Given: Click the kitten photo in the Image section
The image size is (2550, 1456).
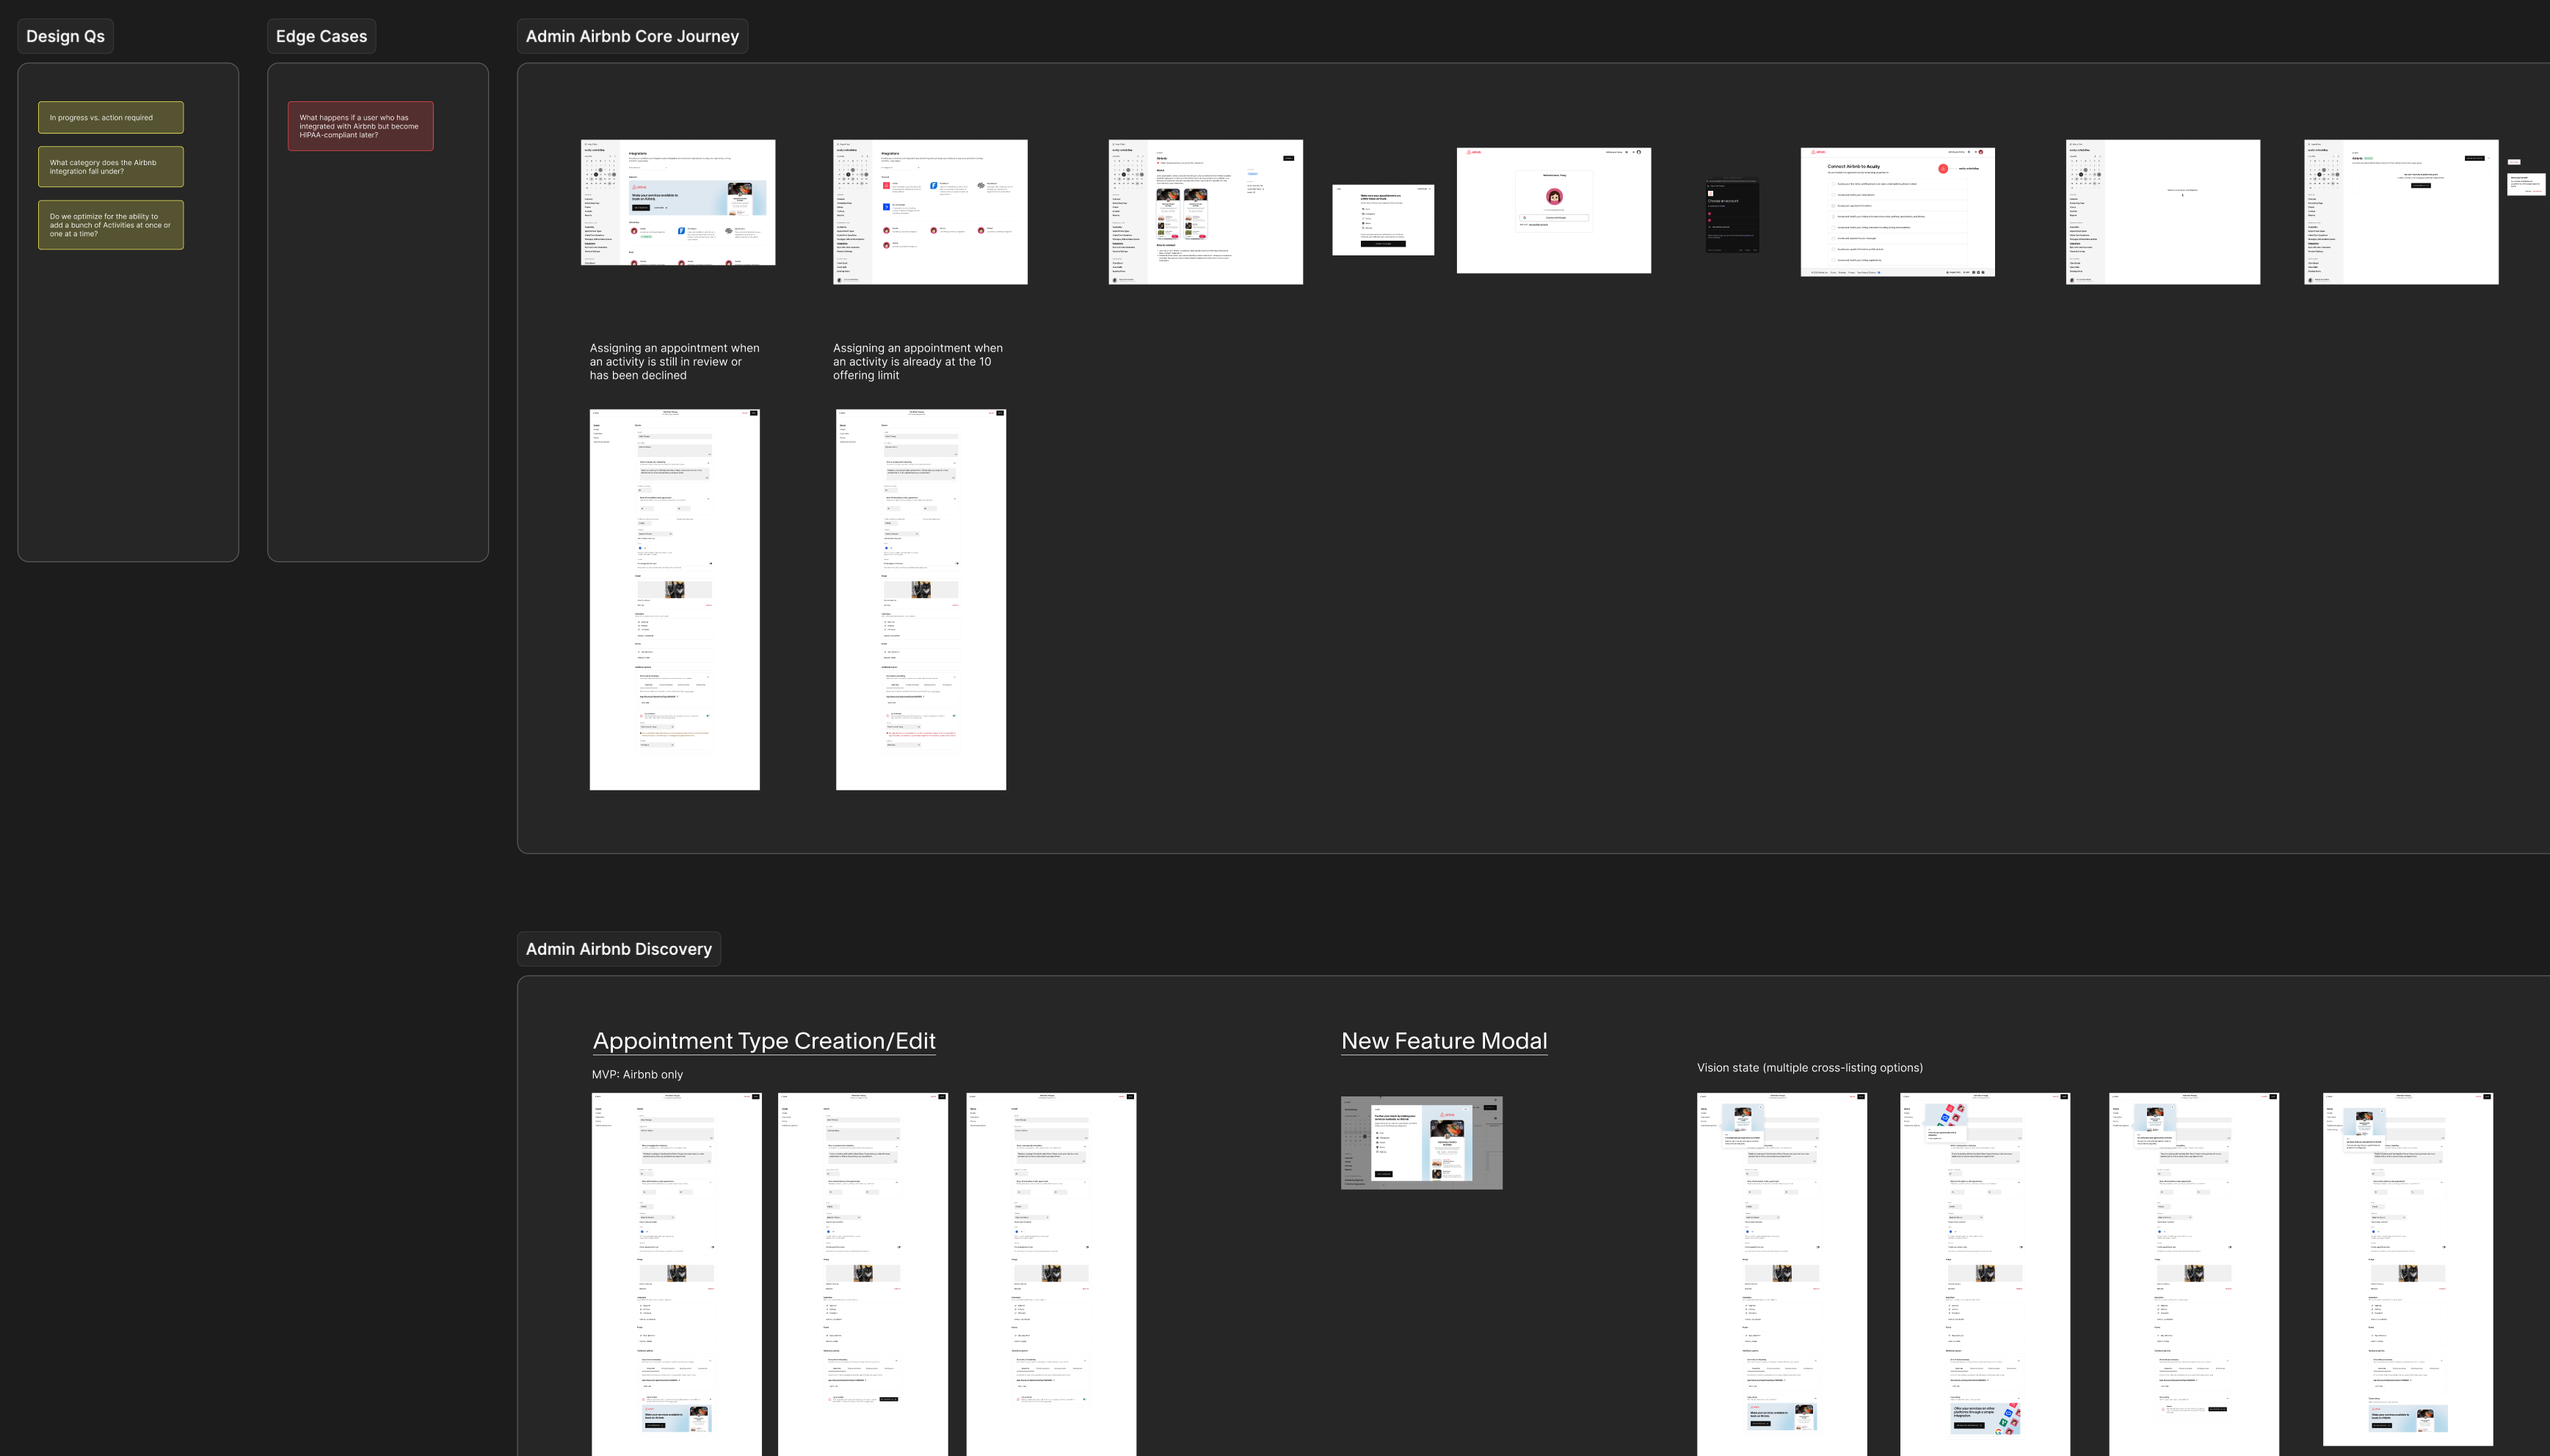Looking at the screenshot, I should coord(674,590).
